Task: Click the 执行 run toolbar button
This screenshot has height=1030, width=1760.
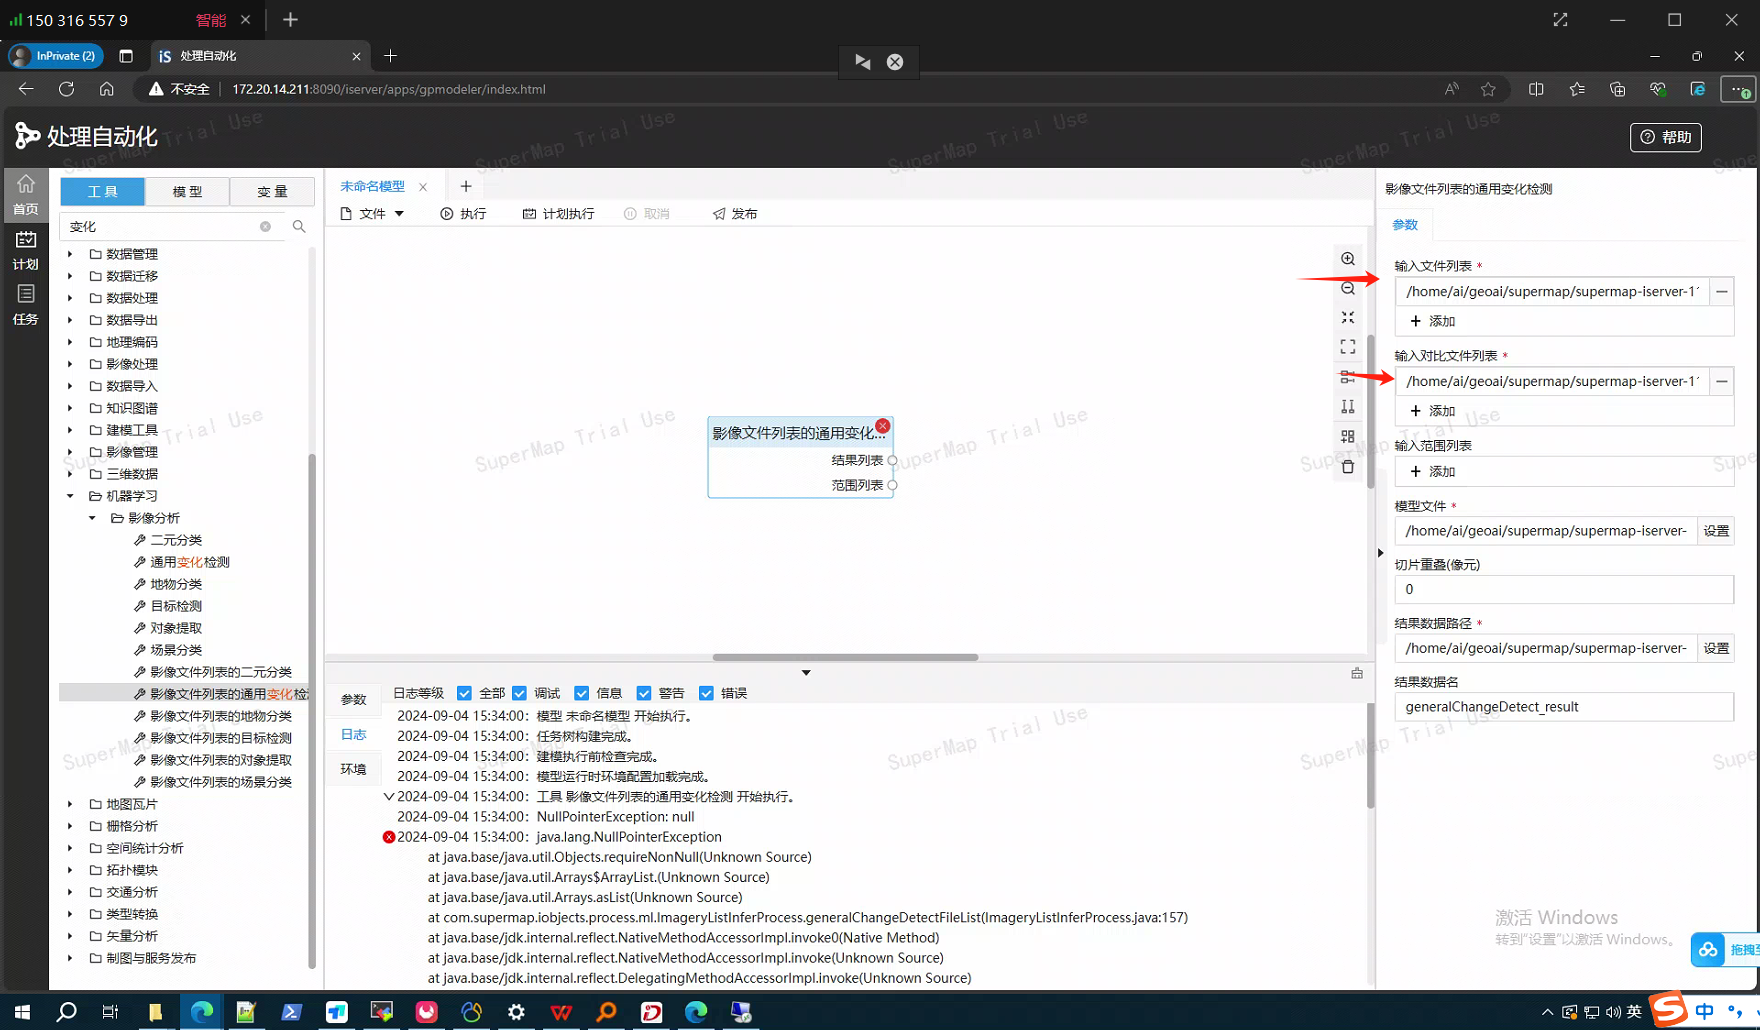Action: 463,214
